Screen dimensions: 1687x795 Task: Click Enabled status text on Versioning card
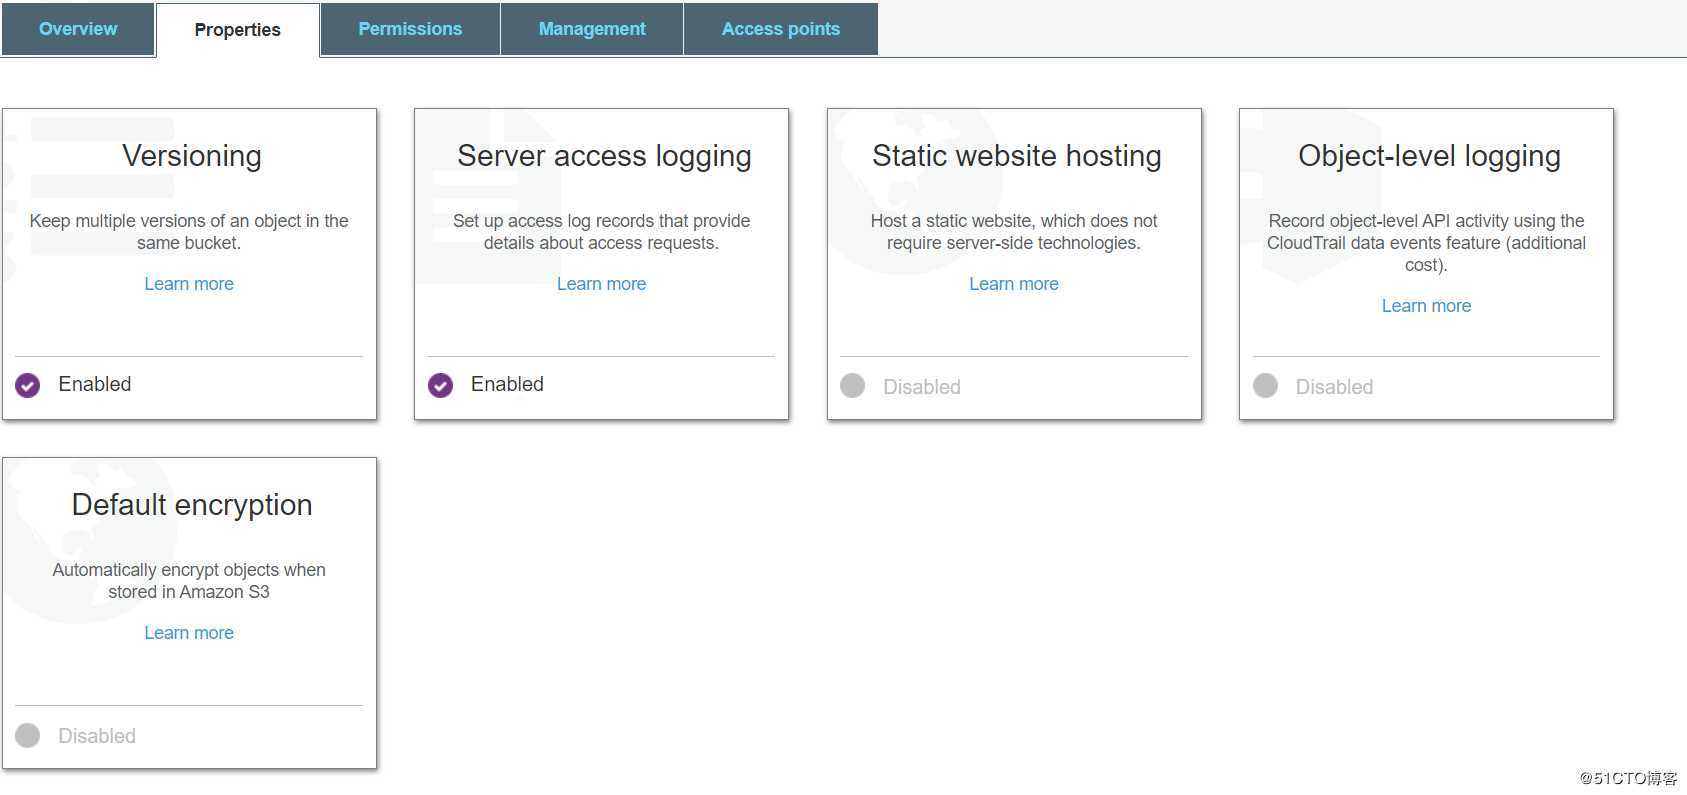(x=95, y=384)
